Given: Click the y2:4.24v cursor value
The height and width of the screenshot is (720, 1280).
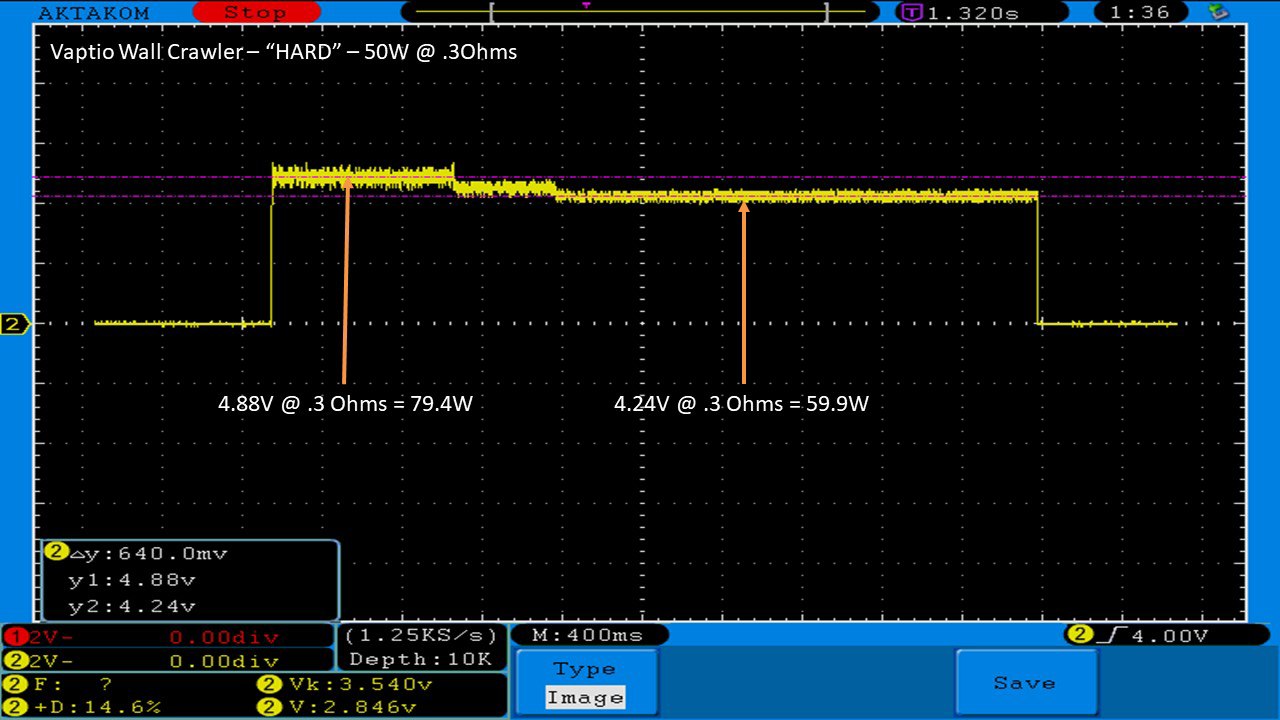Looking at the screenshot, I should (131, 606).
